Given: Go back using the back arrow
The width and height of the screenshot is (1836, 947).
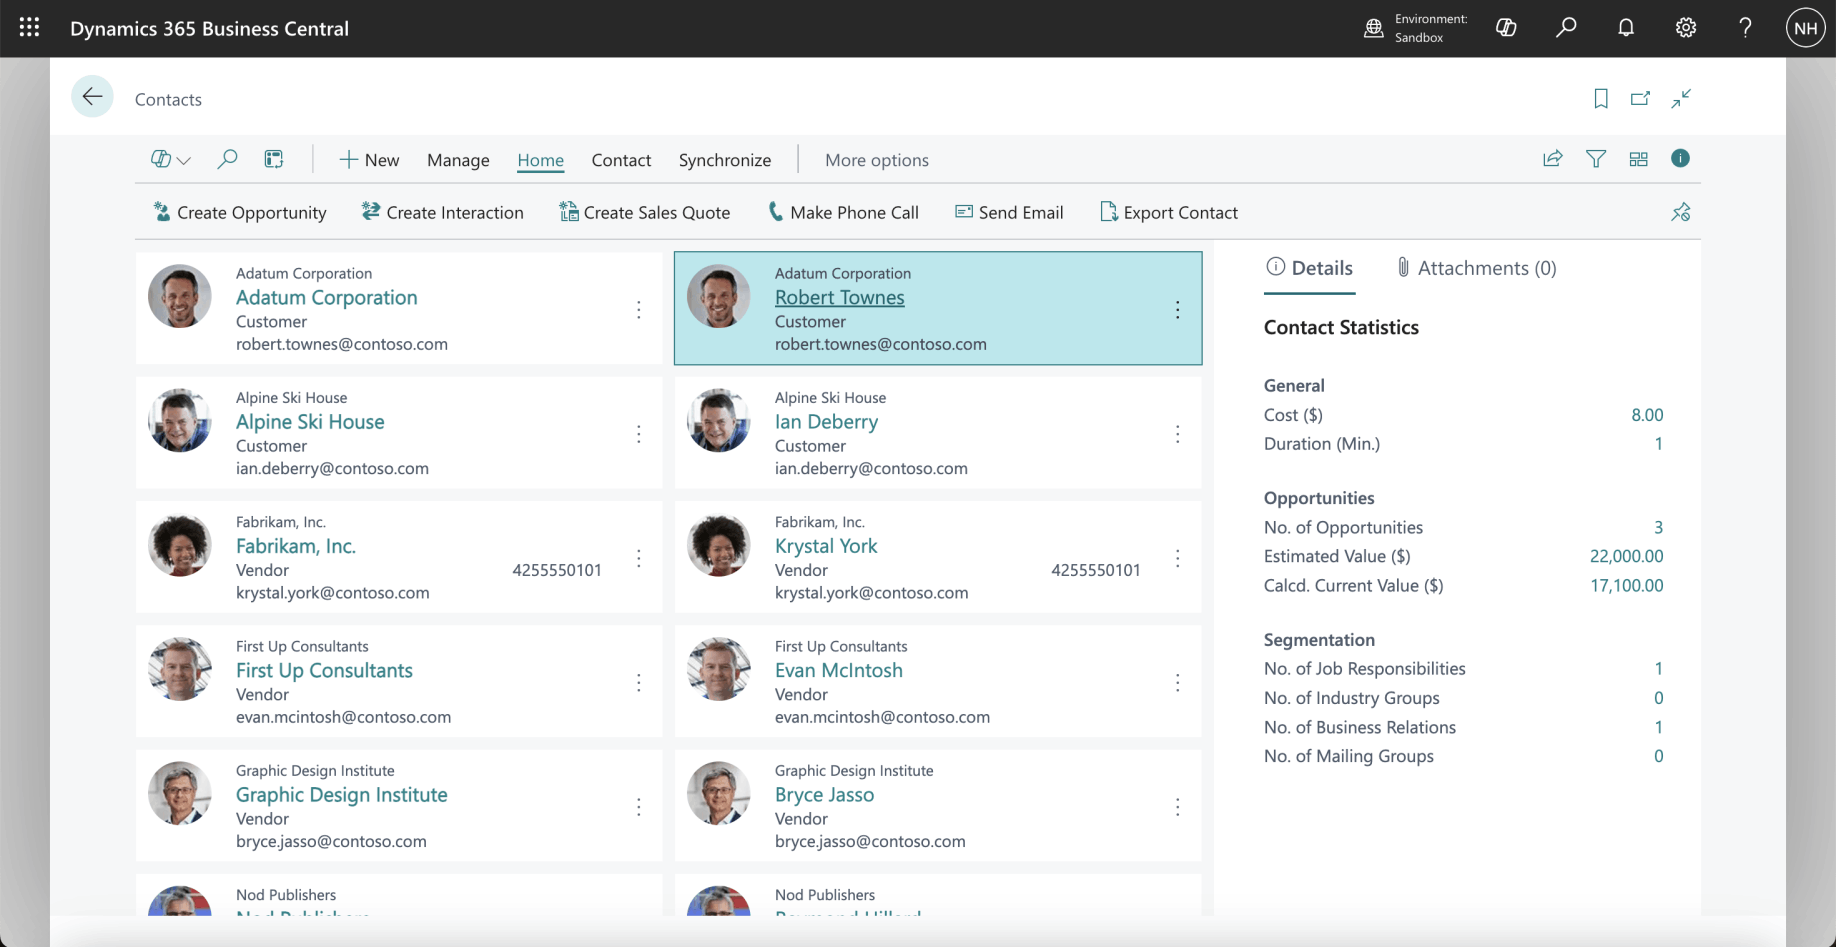Looking at the screenshot, I should tap(92, 97).
